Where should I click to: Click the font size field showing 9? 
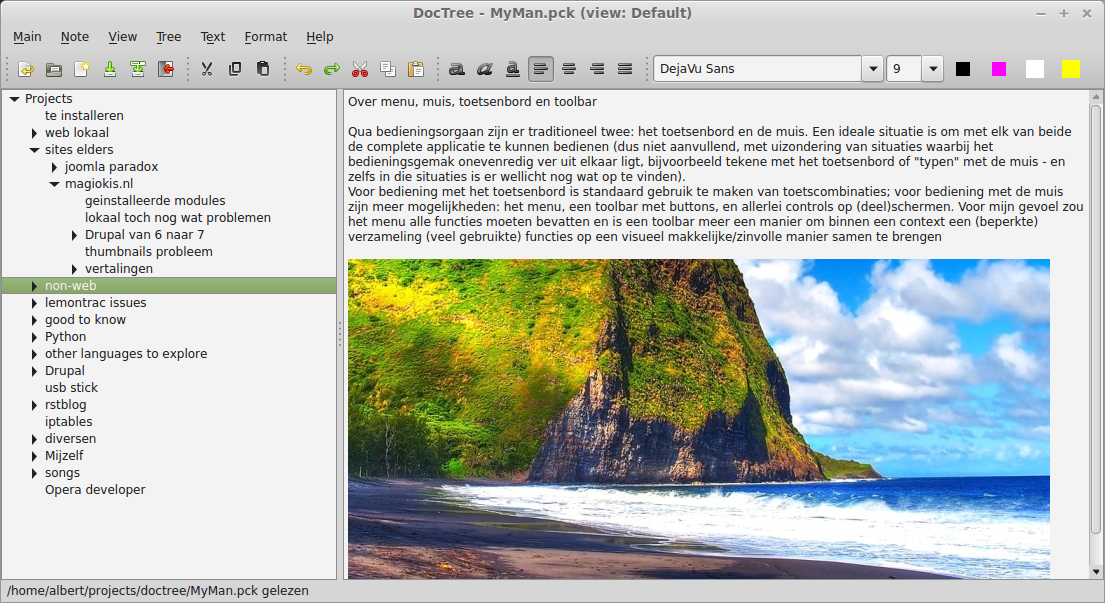904,69
